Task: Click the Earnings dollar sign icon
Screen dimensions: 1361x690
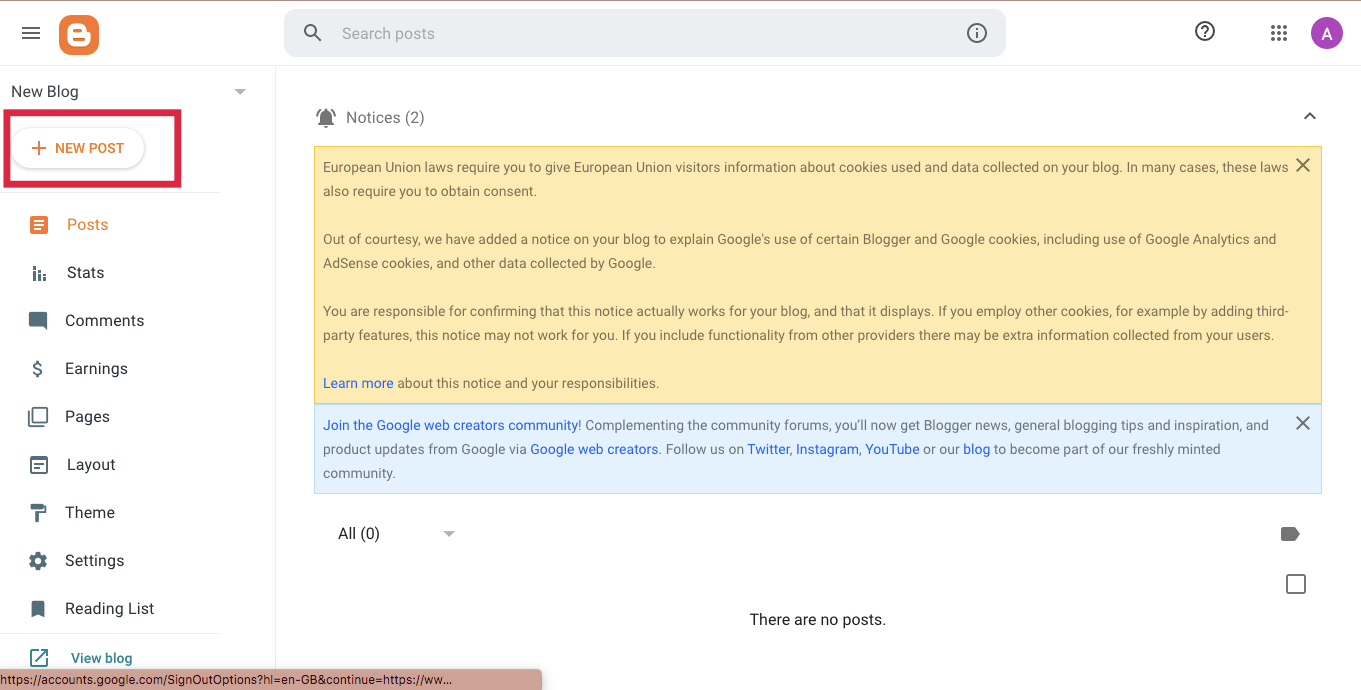Action: click(38, 369)
